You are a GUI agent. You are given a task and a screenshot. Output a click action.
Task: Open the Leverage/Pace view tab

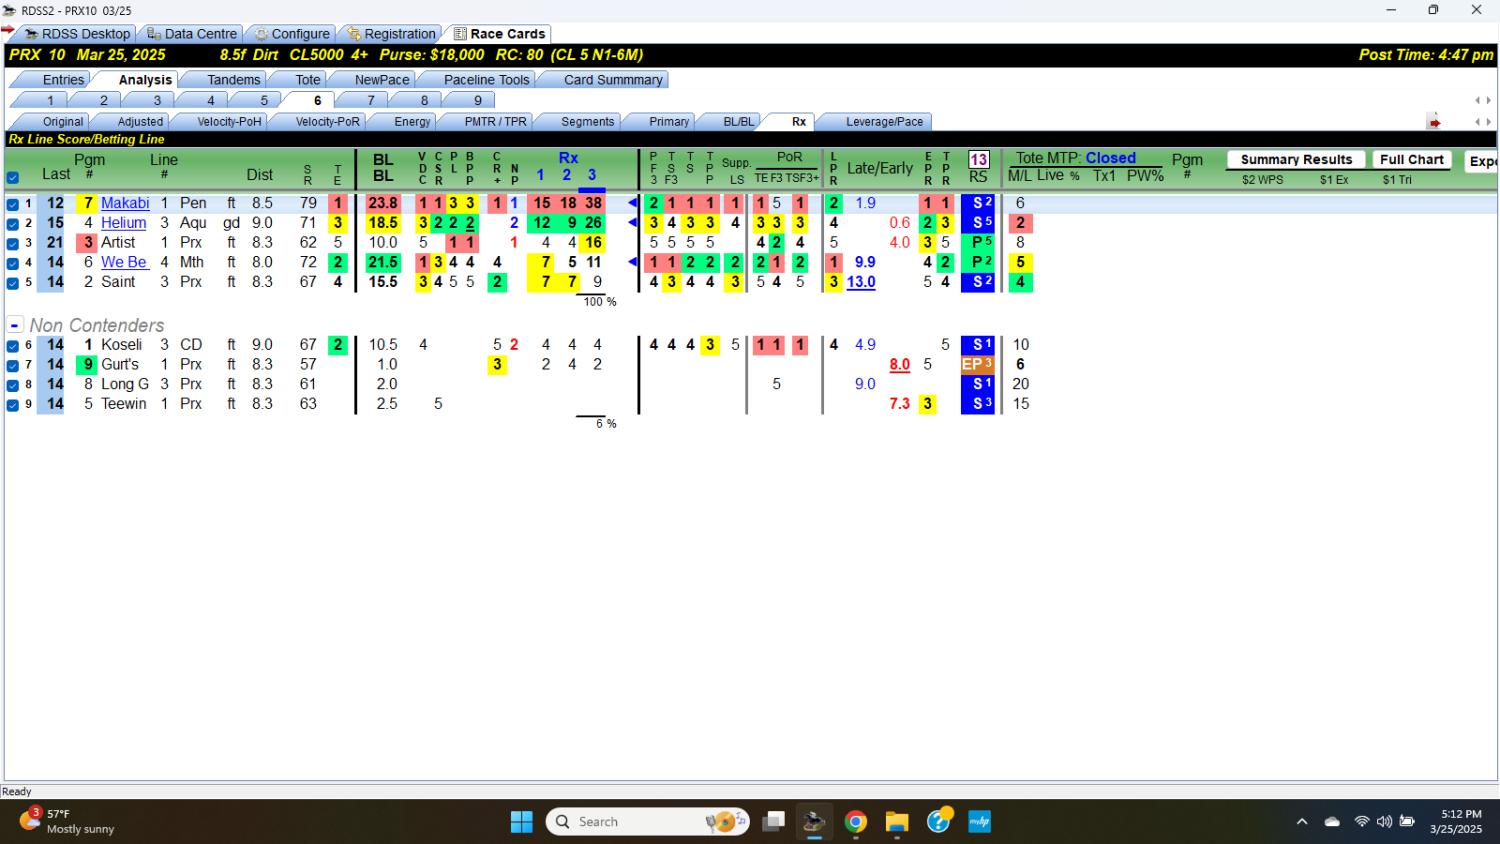pyautogui.click(x=885, y=122)
